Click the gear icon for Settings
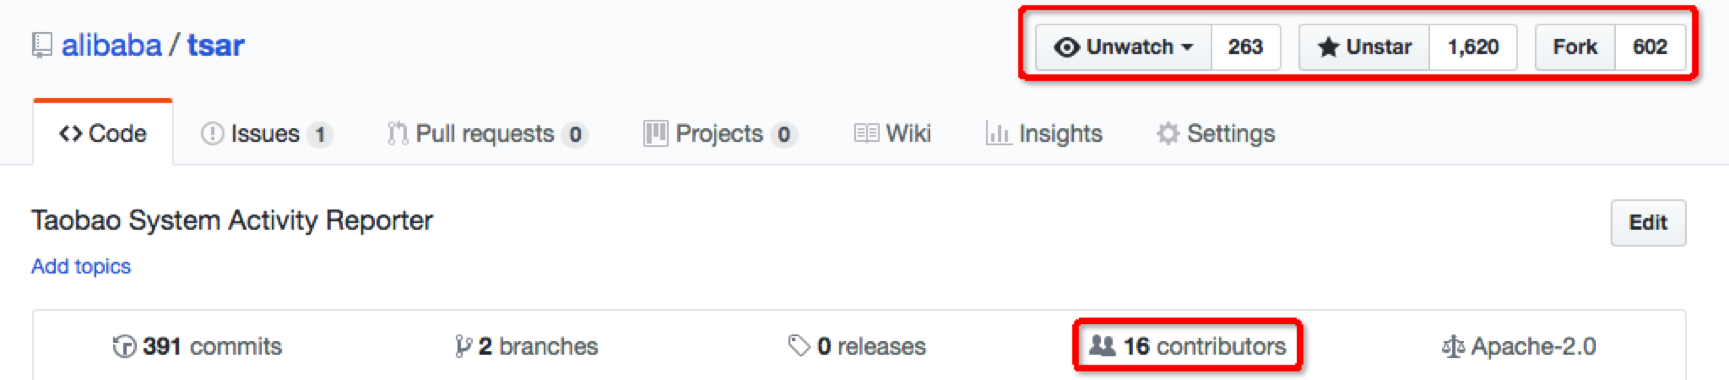This screenshot has height=380, width=1729. click(x=1168, y=134)
